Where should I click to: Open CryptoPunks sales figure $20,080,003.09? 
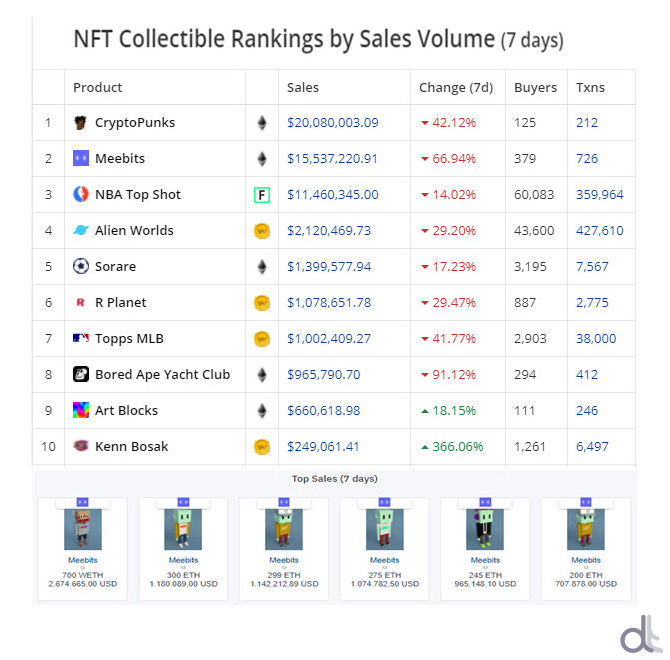[x=333, y=123]
